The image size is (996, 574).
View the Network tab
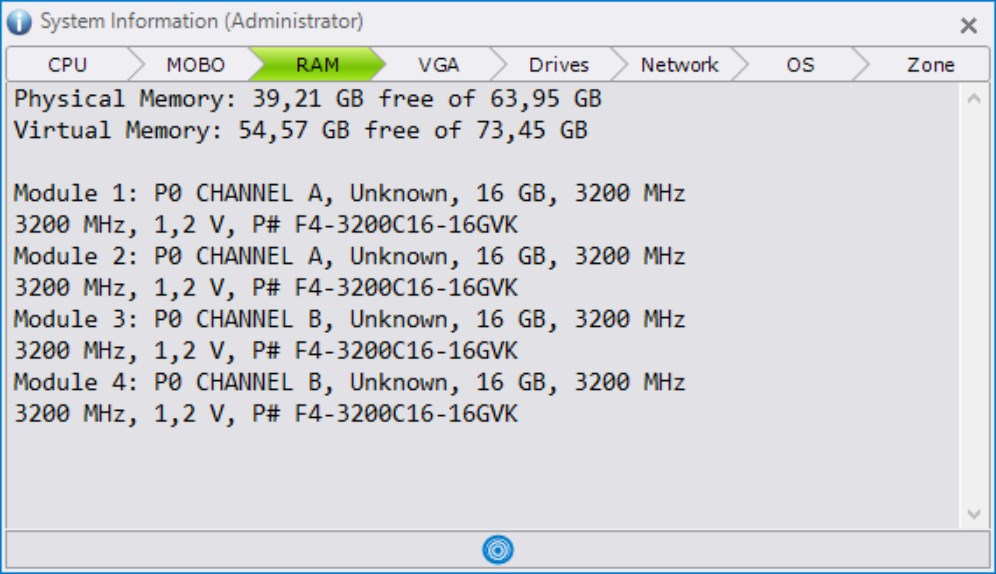679,65
